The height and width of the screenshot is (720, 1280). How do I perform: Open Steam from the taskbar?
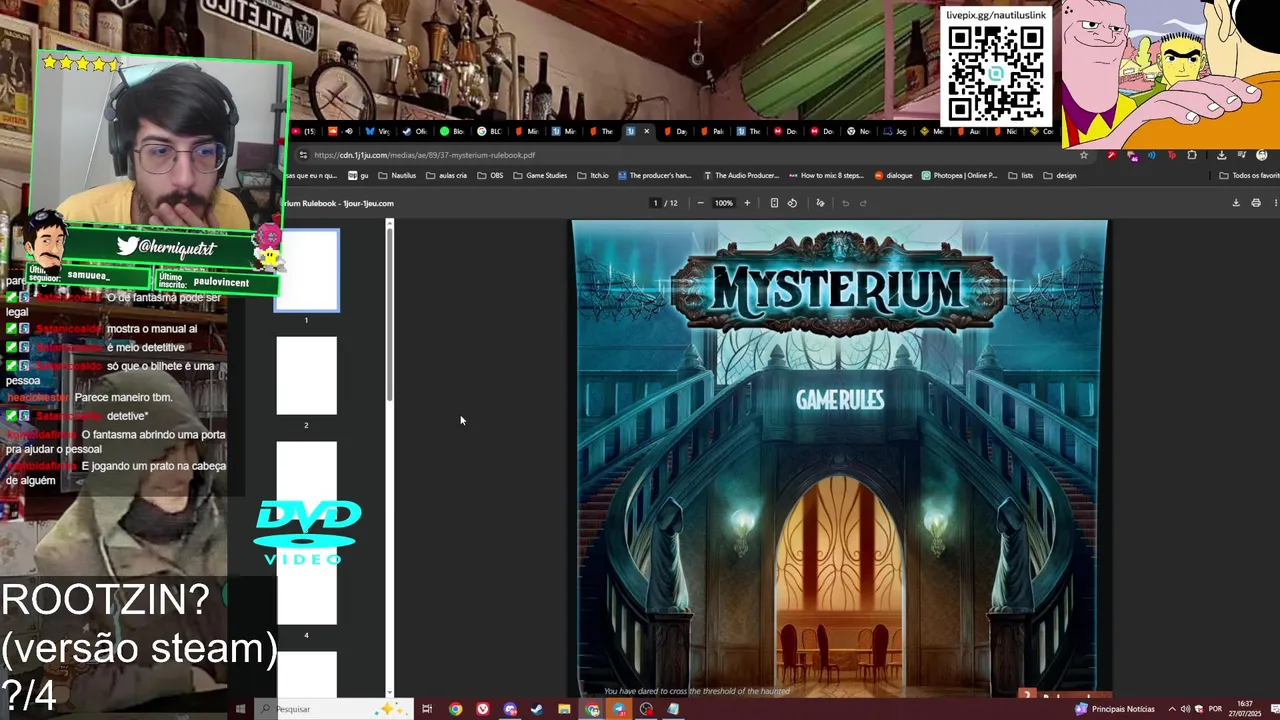(x=537, y=709)
